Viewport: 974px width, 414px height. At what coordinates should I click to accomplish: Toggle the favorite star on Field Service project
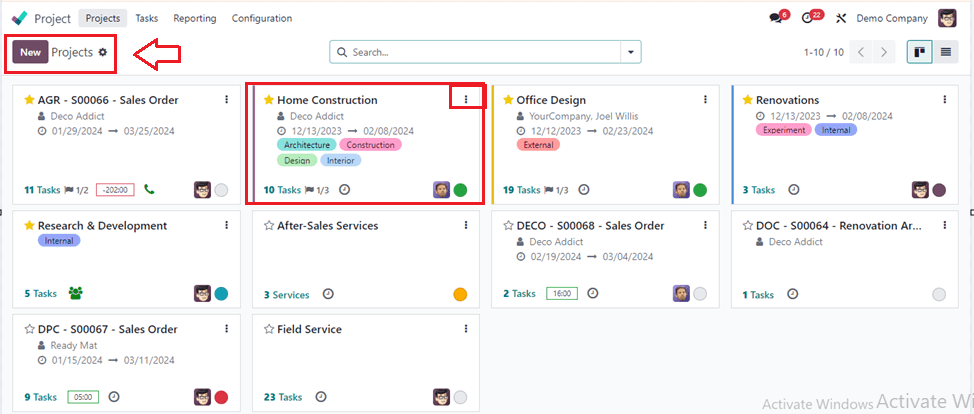click(x=269, y=329)
